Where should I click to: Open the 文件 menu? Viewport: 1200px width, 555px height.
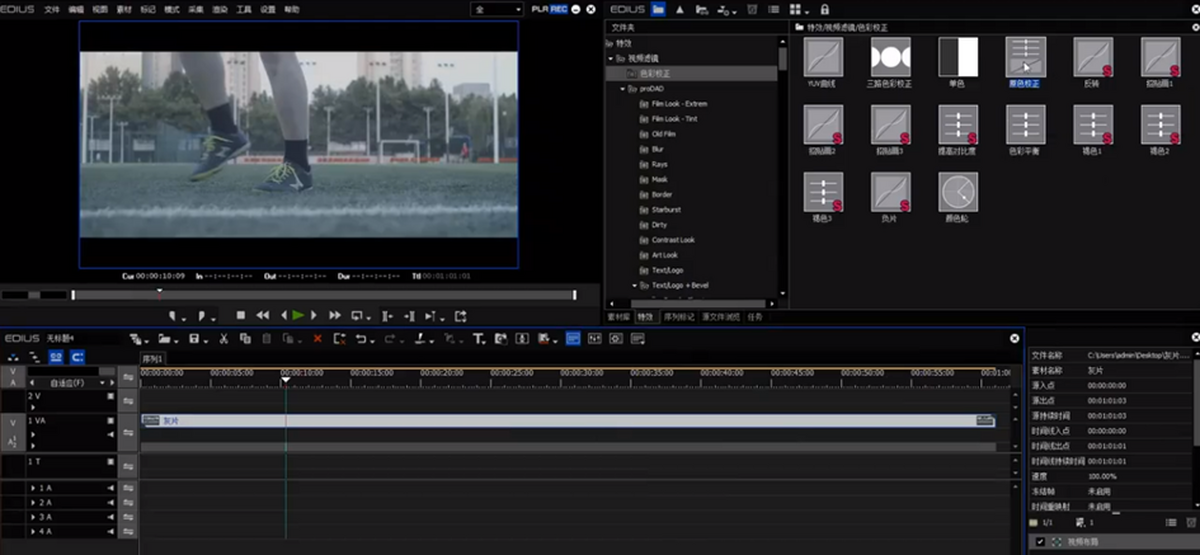coord(52,9)
